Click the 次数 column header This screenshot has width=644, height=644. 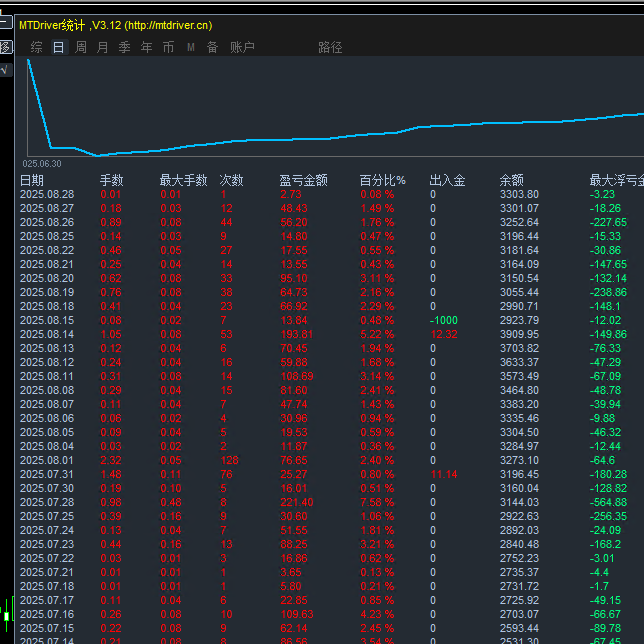231,180
